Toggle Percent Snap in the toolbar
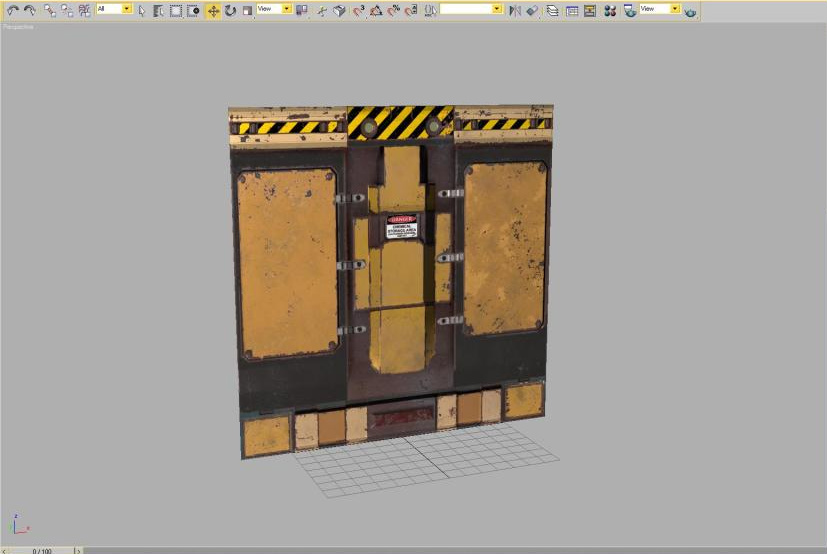Viewport: 827px width, 554px height. (x=394, y=10)
